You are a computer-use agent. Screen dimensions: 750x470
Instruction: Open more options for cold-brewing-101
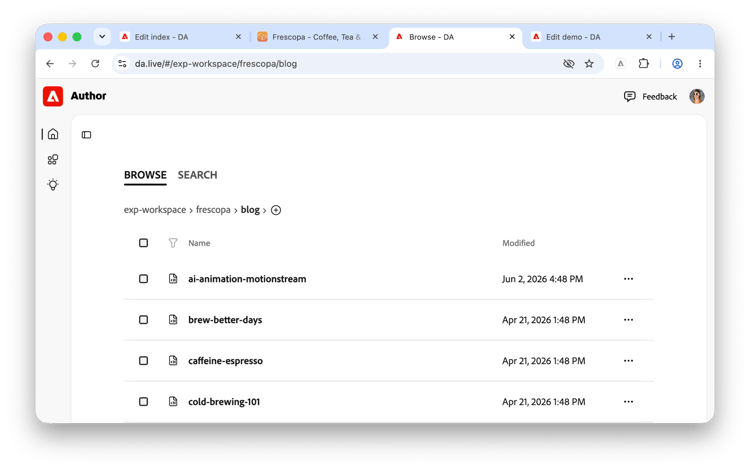pos(629,402)
